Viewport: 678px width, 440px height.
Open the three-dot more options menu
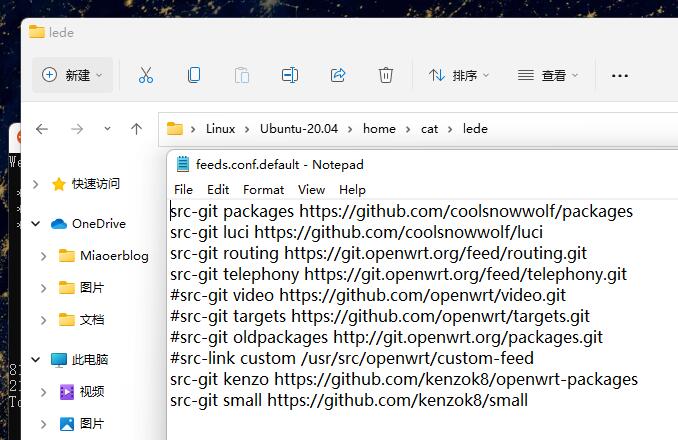click(620, 76)
